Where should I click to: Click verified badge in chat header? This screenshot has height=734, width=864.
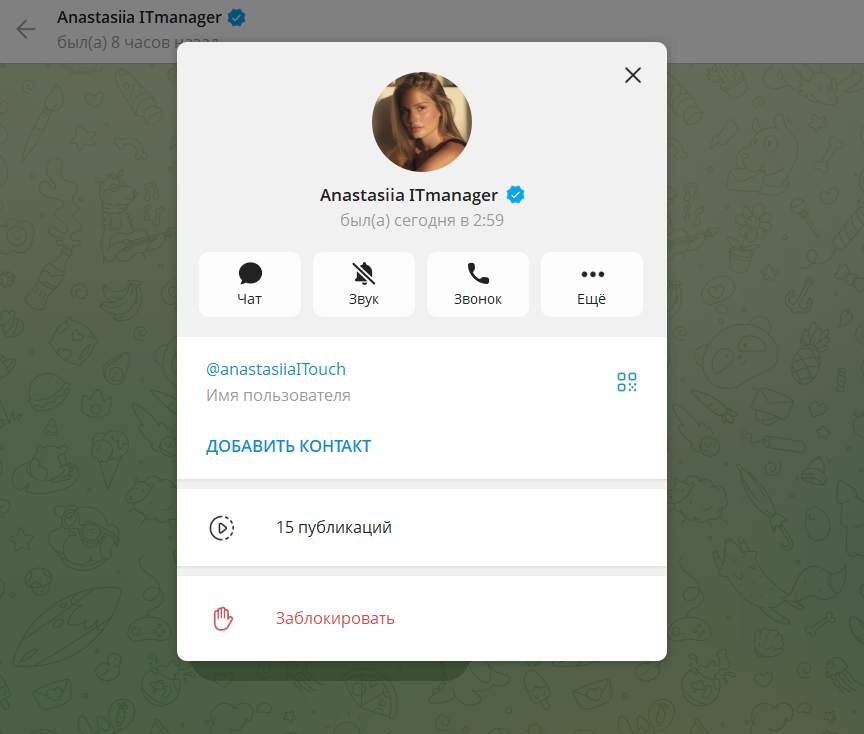pyautogui.click(x=237, y=17)
